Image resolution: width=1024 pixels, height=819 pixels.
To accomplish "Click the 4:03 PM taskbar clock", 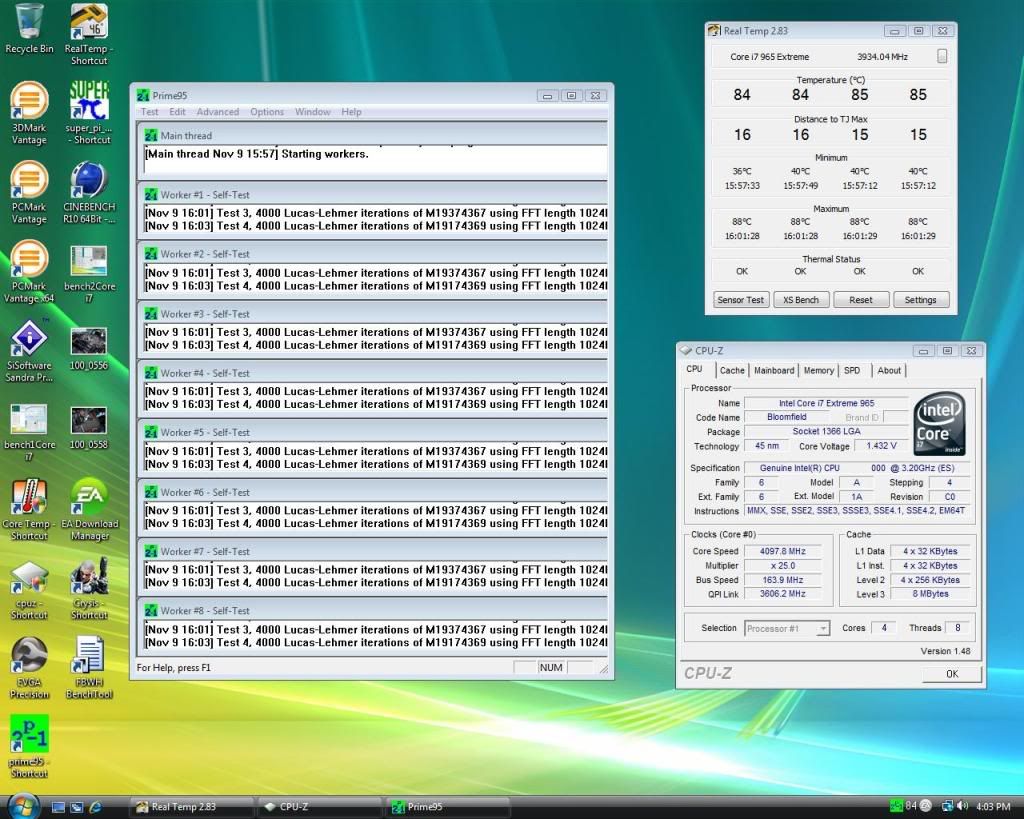I will [993, 807].
